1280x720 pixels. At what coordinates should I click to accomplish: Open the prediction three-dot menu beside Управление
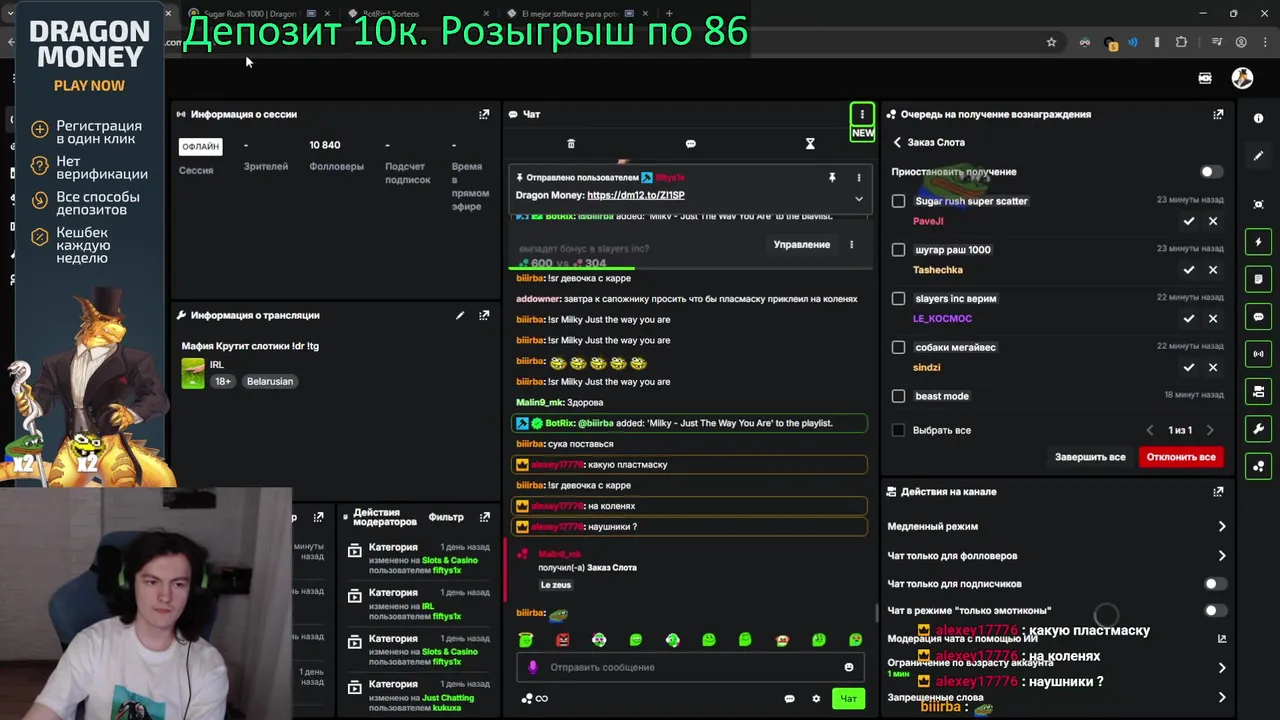[852, 244]
